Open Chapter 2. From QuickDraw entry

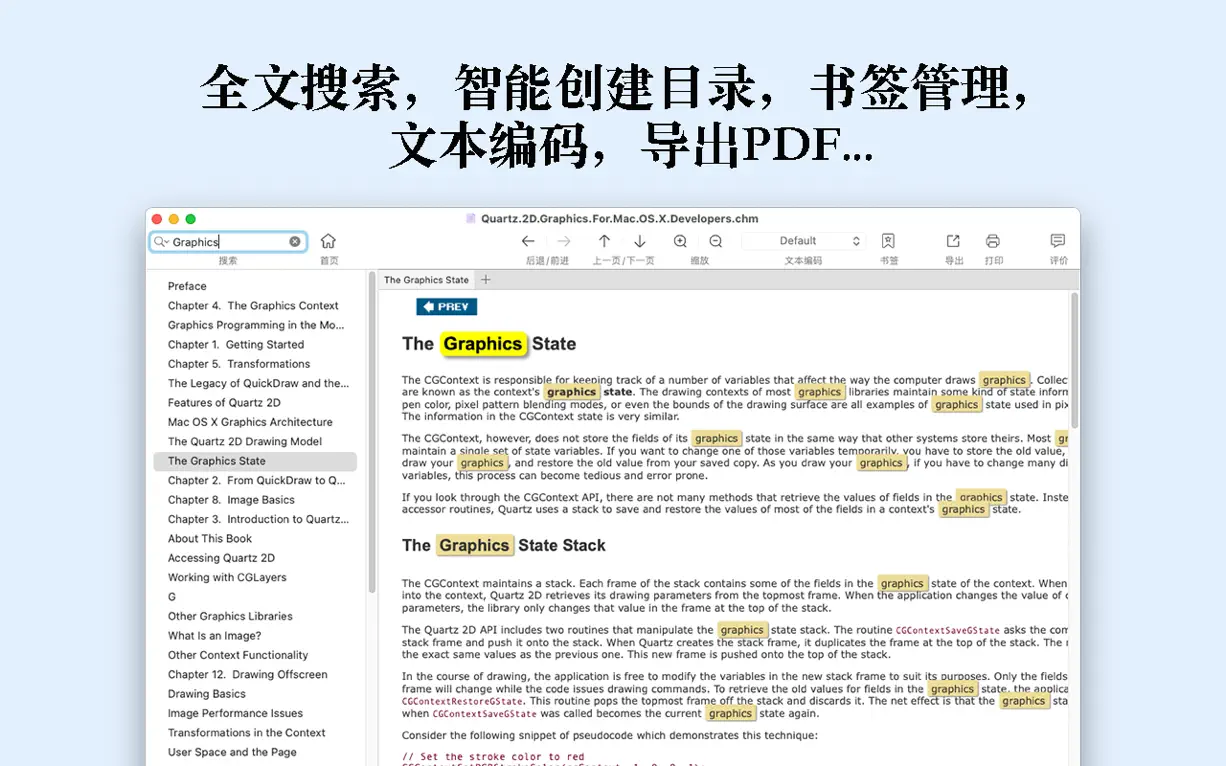[256, 480]
